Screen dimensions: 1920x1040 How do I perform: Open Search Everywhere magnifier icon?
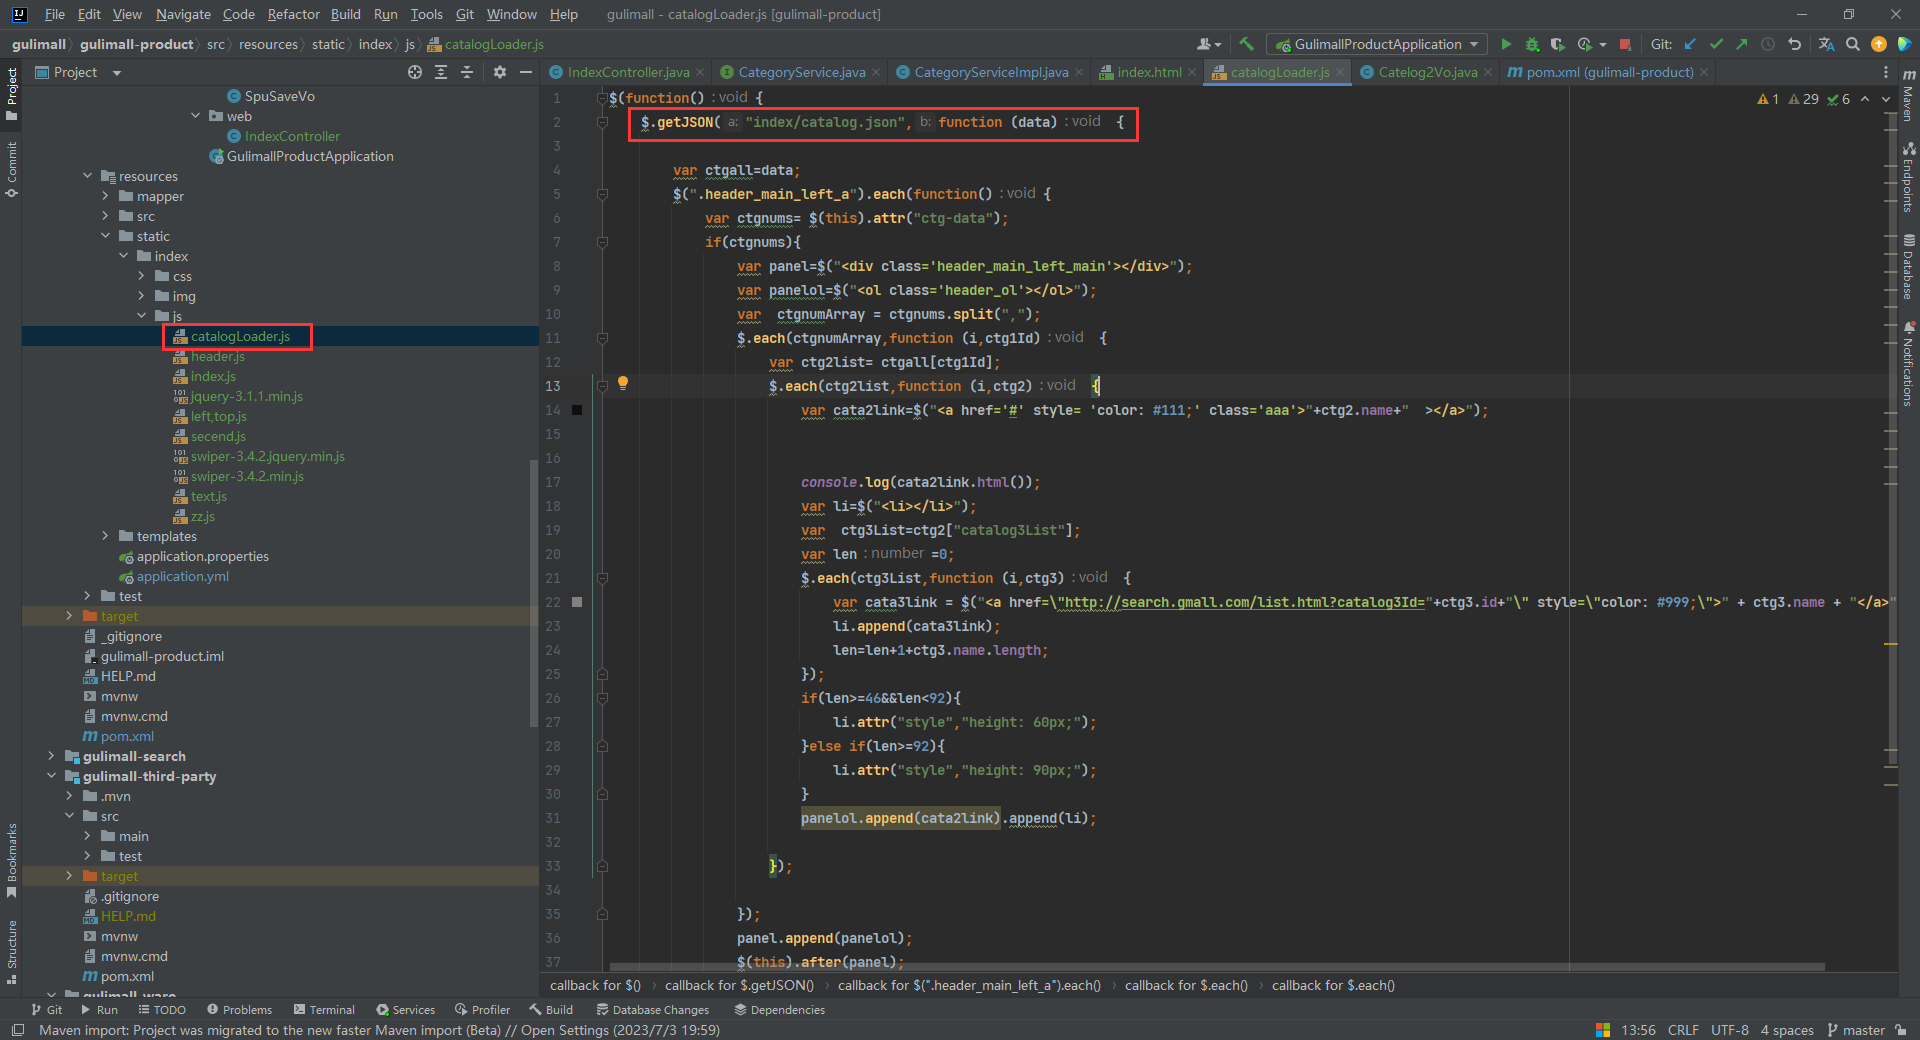[x=1852, y=44]
